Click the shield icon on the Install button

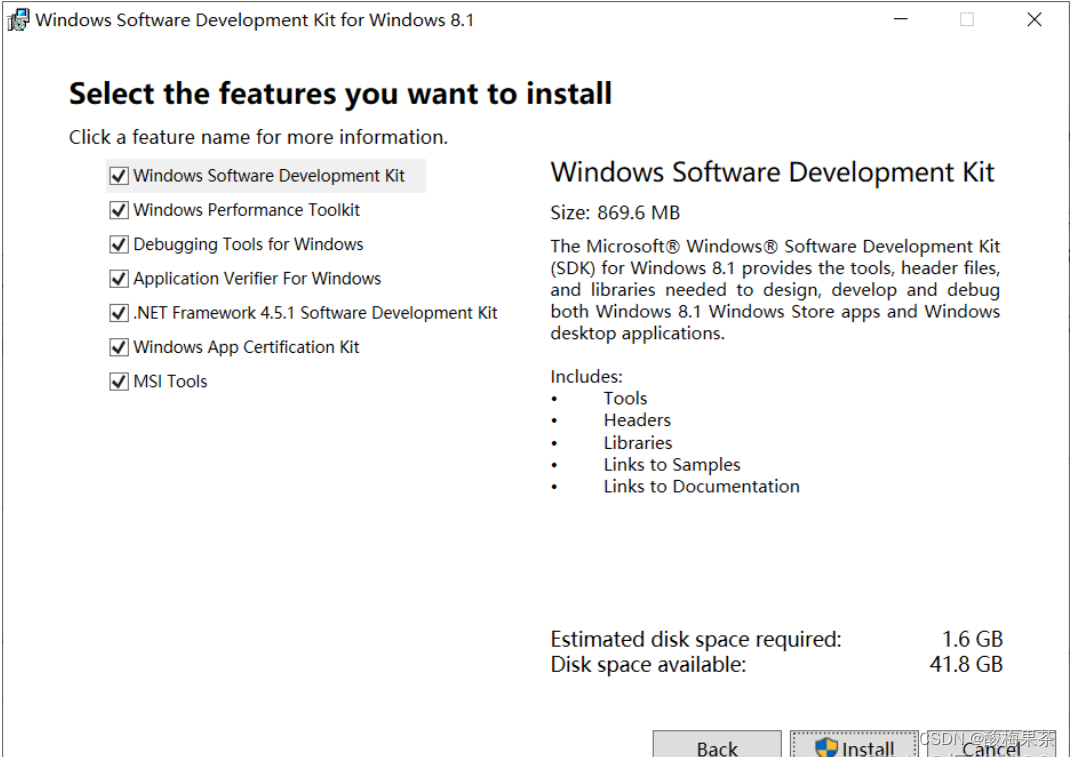pos(826,747)
